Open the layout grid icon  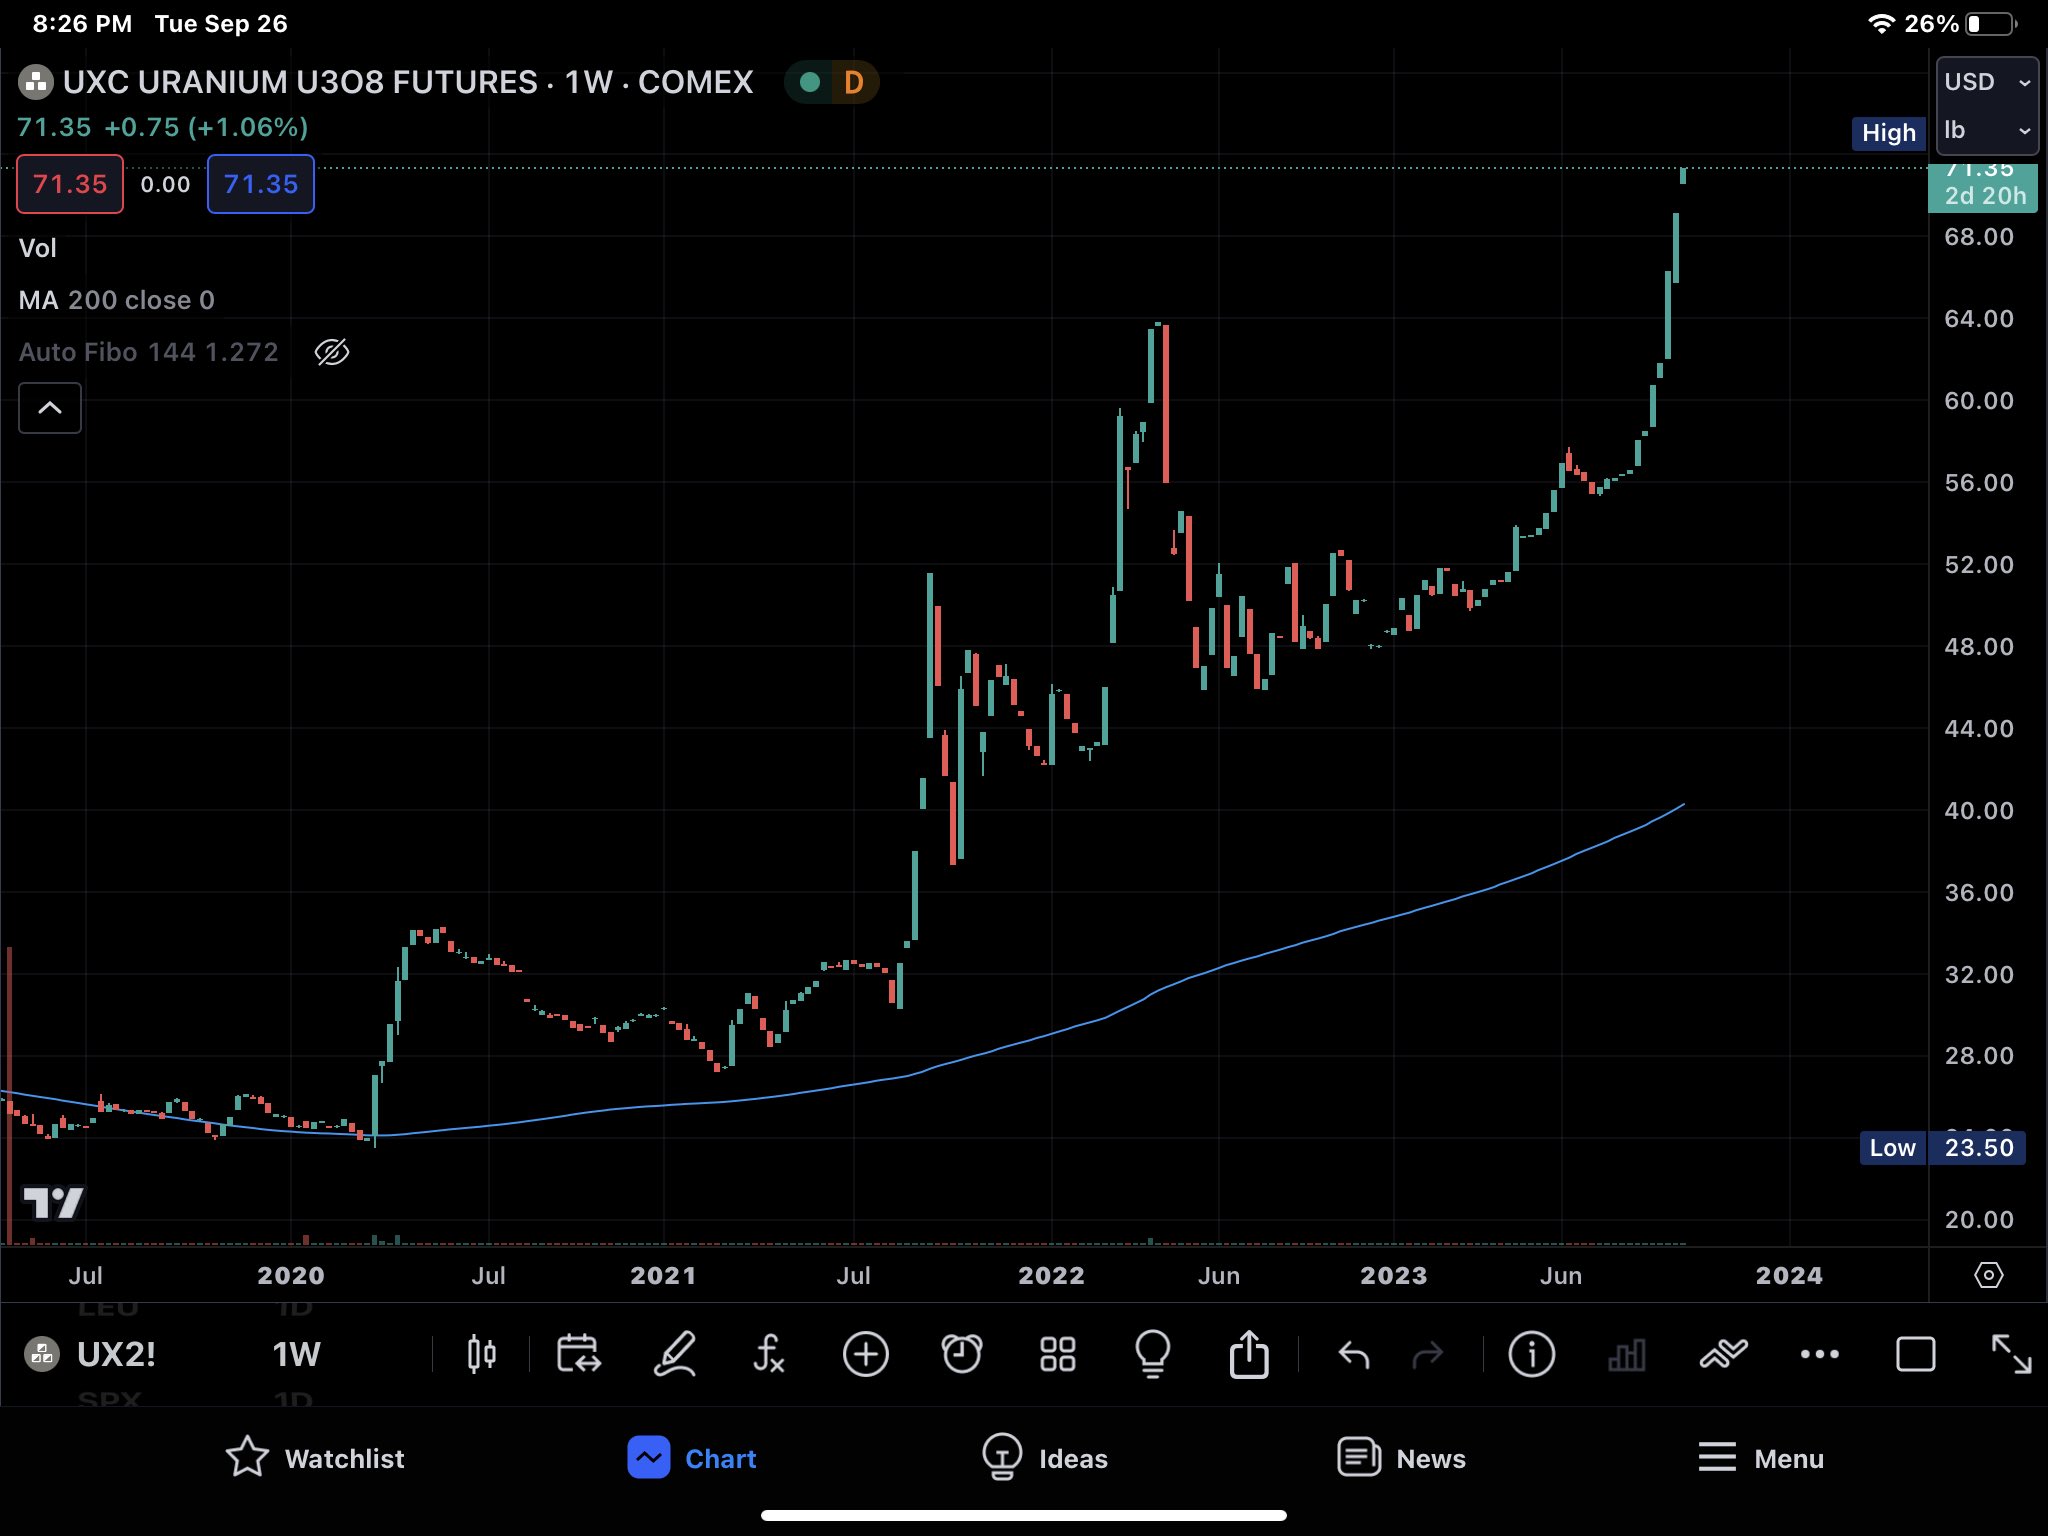click(x=1057, y=1355)
